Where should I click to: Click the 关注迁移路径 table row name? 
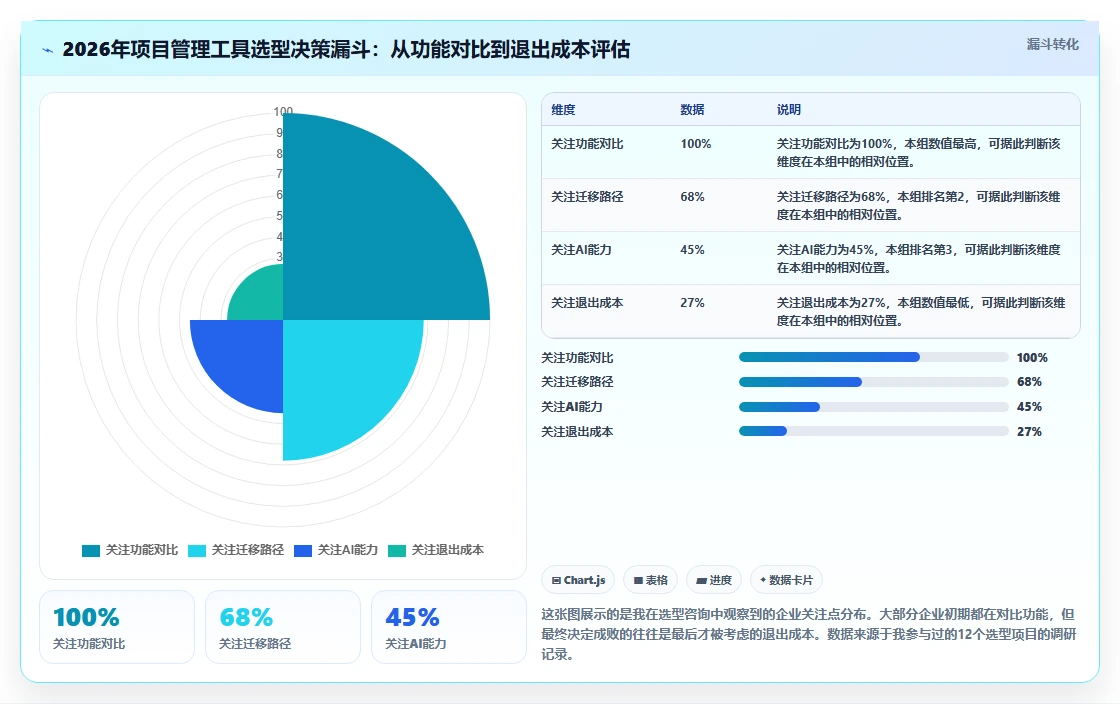[587, 197]
